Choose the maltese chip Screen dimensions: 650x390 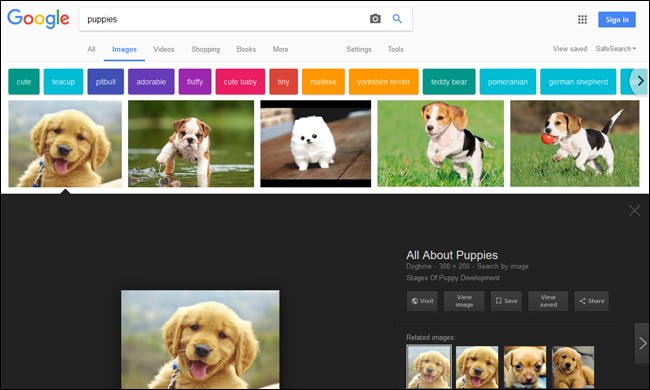323,82
